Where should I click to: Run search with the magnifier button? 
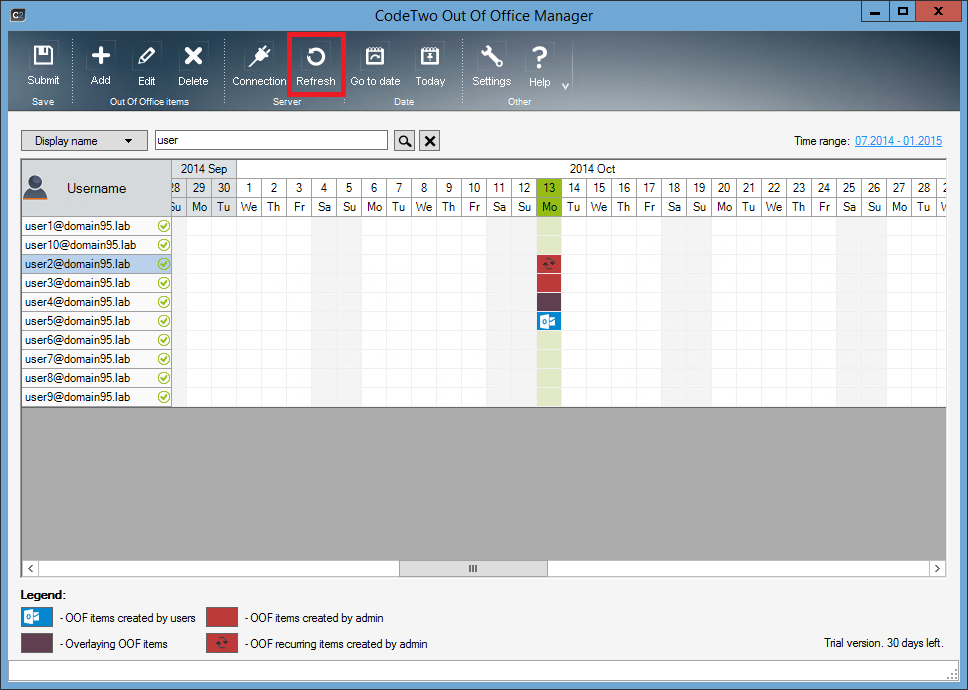point(404,141)
